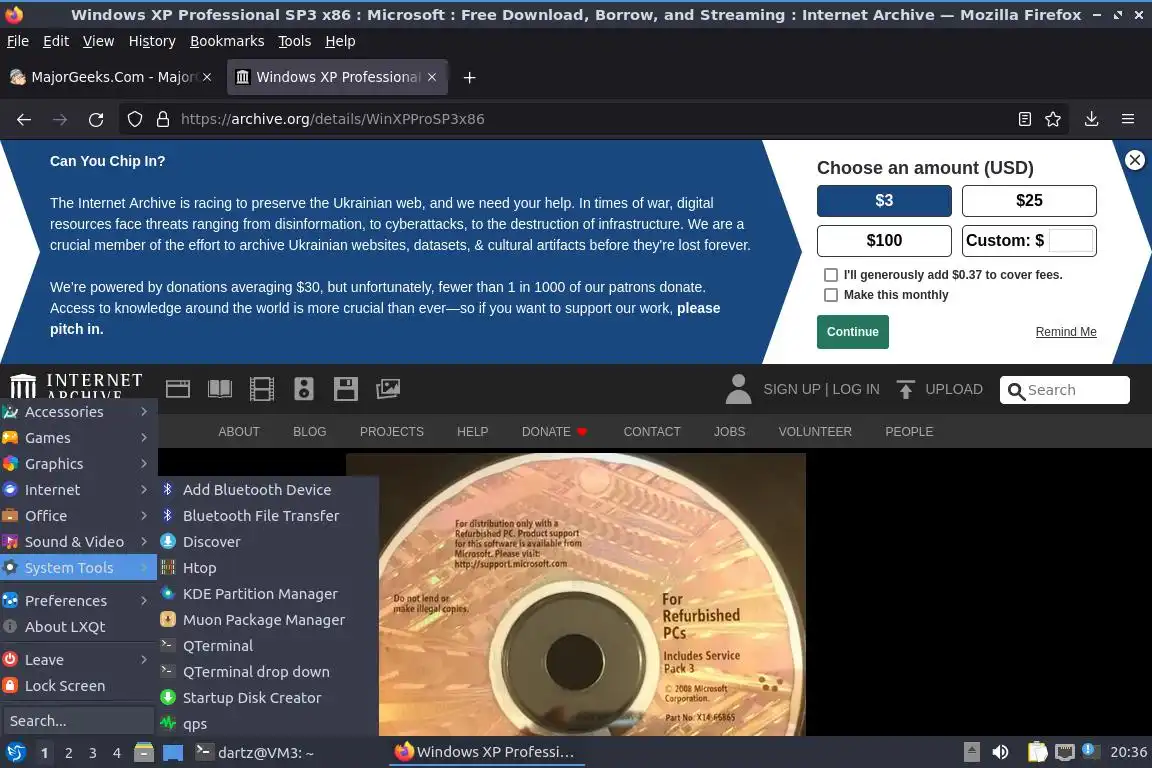This screenshot has width=1152, height=768.
Task: Select the $3 donation amount
Action: pos(884,201)
